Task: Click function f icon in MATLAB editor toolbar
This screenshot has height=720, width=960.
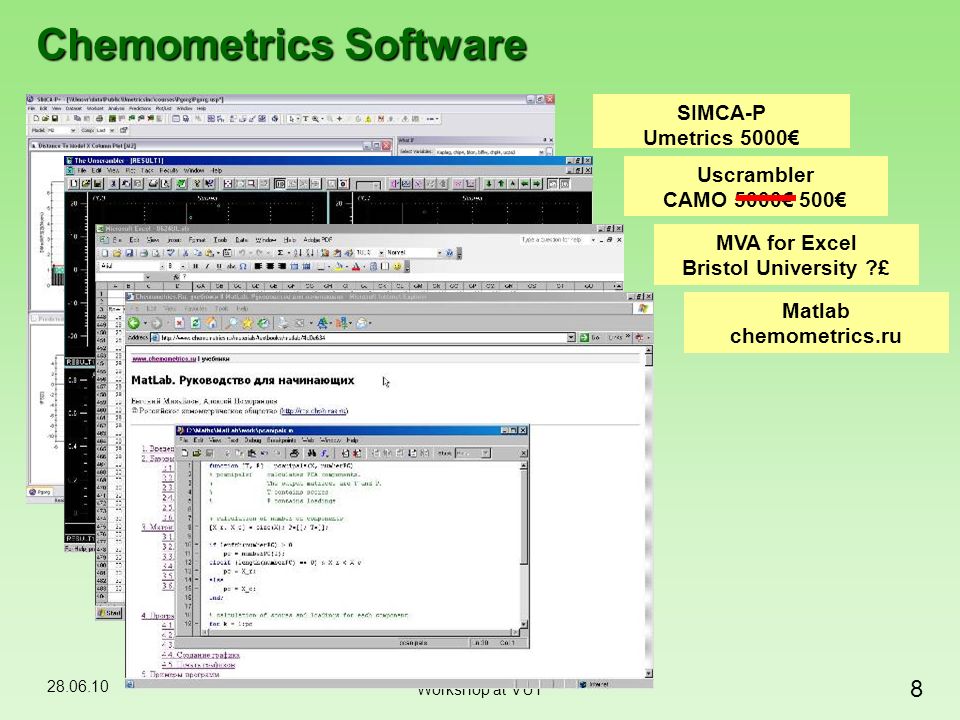Action: click(x=324, y=453)
